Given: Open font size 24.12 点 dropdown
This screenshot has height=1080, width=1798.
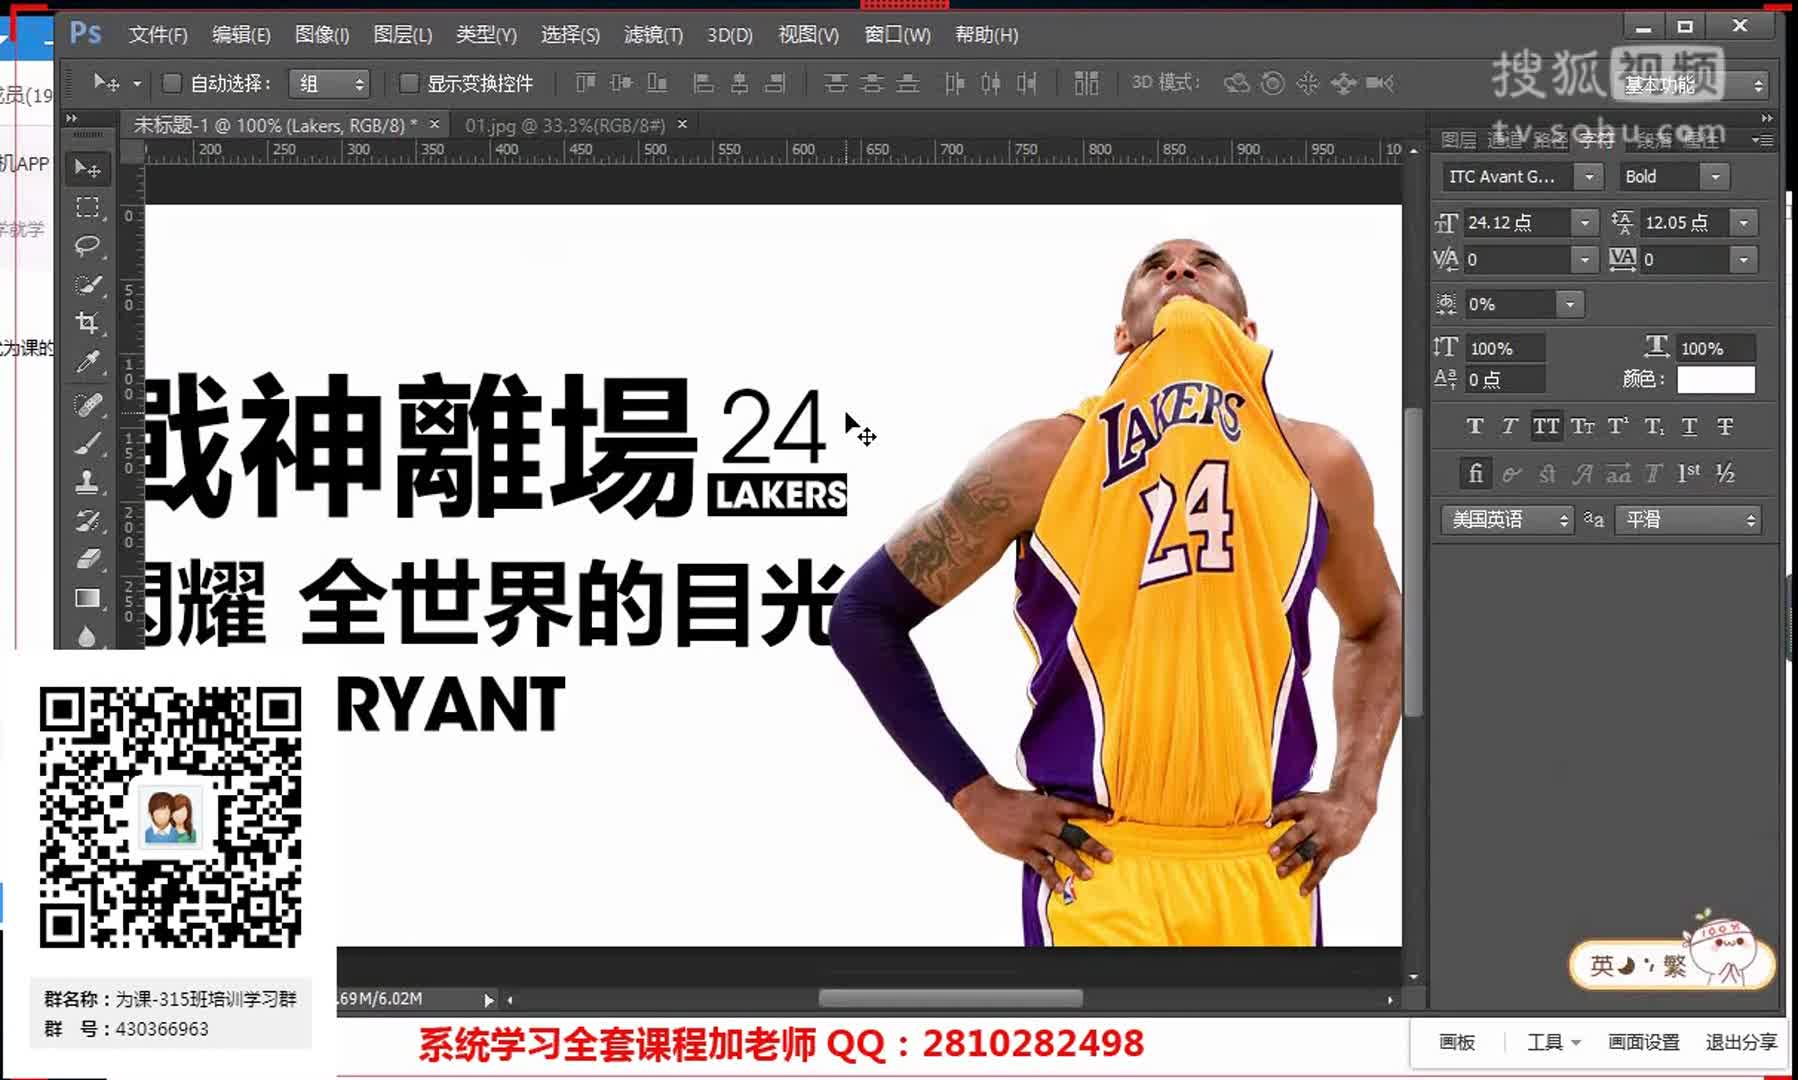Looking at the screenshot, I should coord(1584,222).
